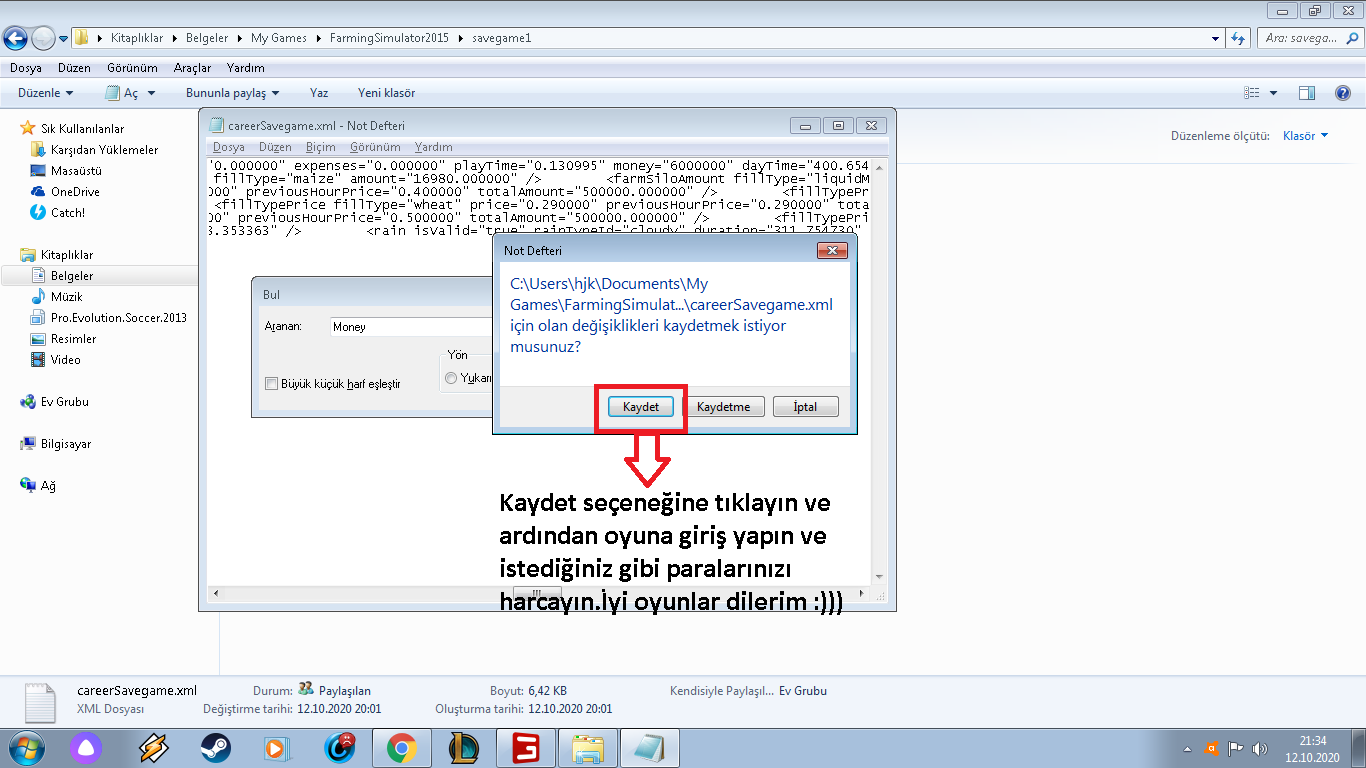Open Notepad's Dosya menu
Screen dimensions: 1366x768
click(228, 147)
